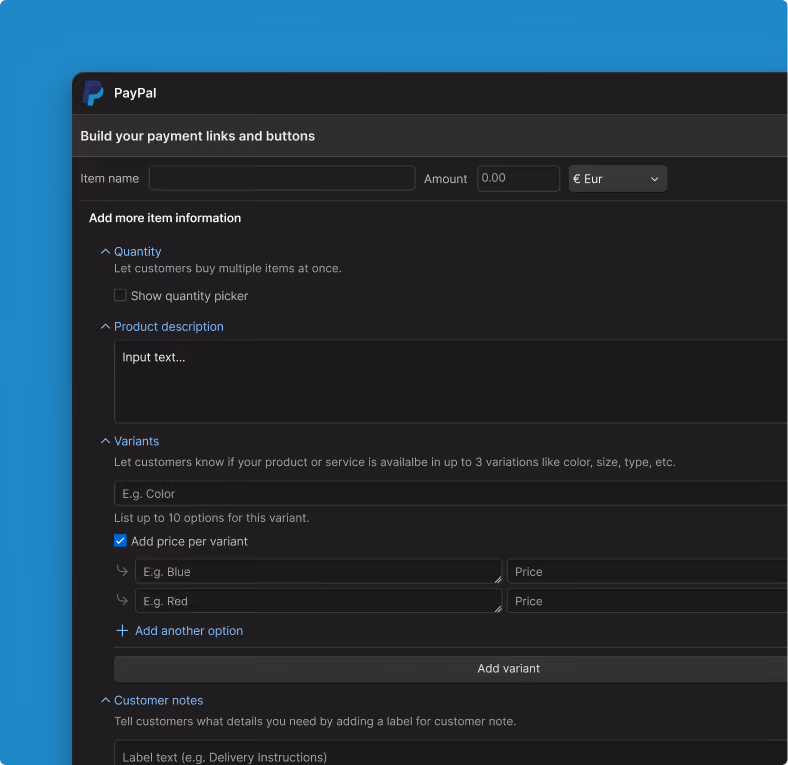788x765 pixels.
Task: Click the Price field next to E.g. Red
Action: 647,601
